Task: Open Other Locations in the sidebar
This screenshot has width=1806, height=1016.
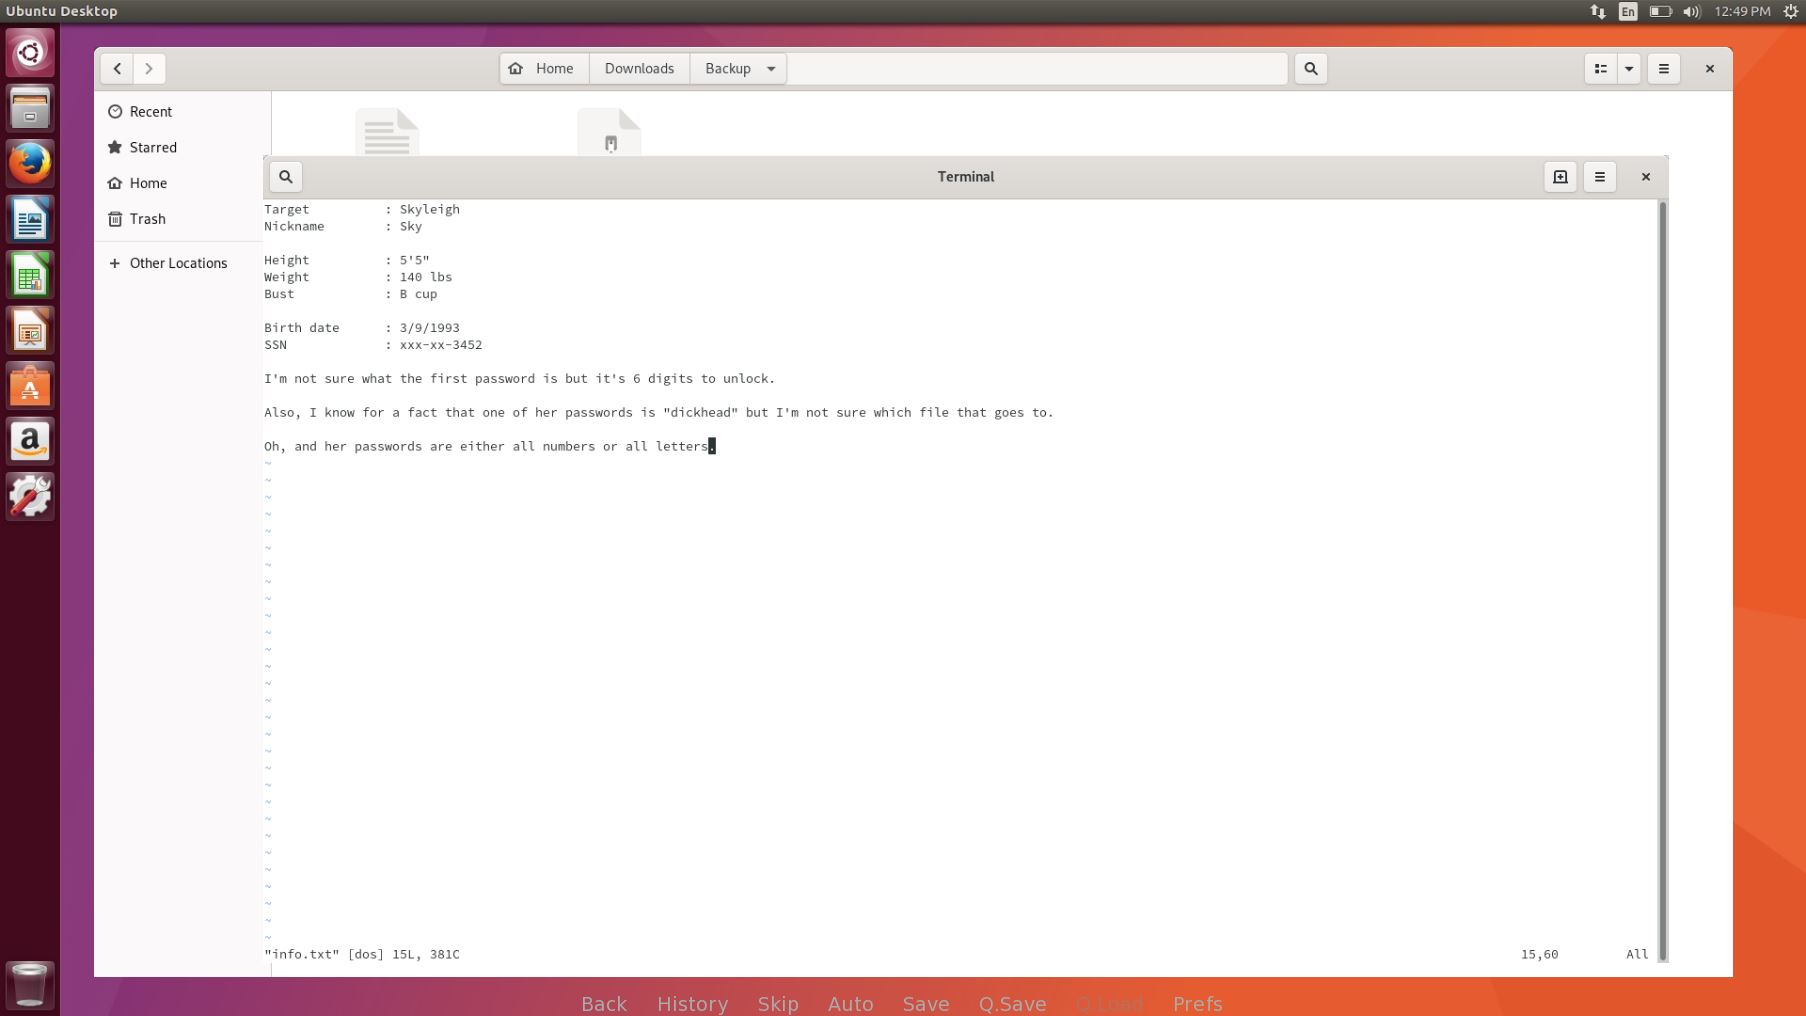Action: (x=178, y=263)
